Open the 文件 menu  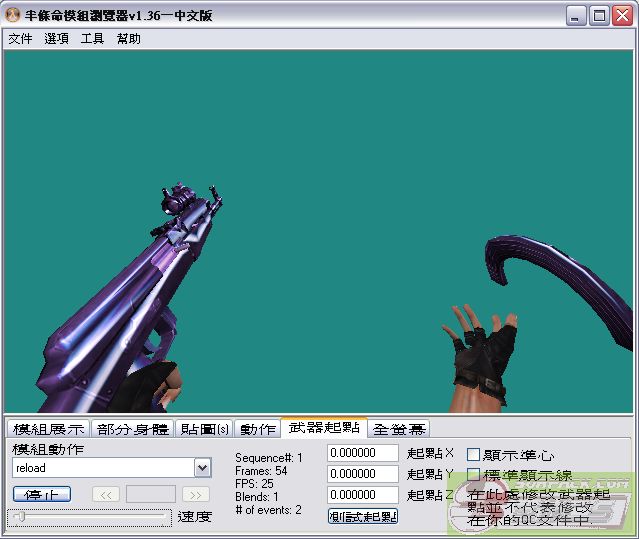click(20, 39)
